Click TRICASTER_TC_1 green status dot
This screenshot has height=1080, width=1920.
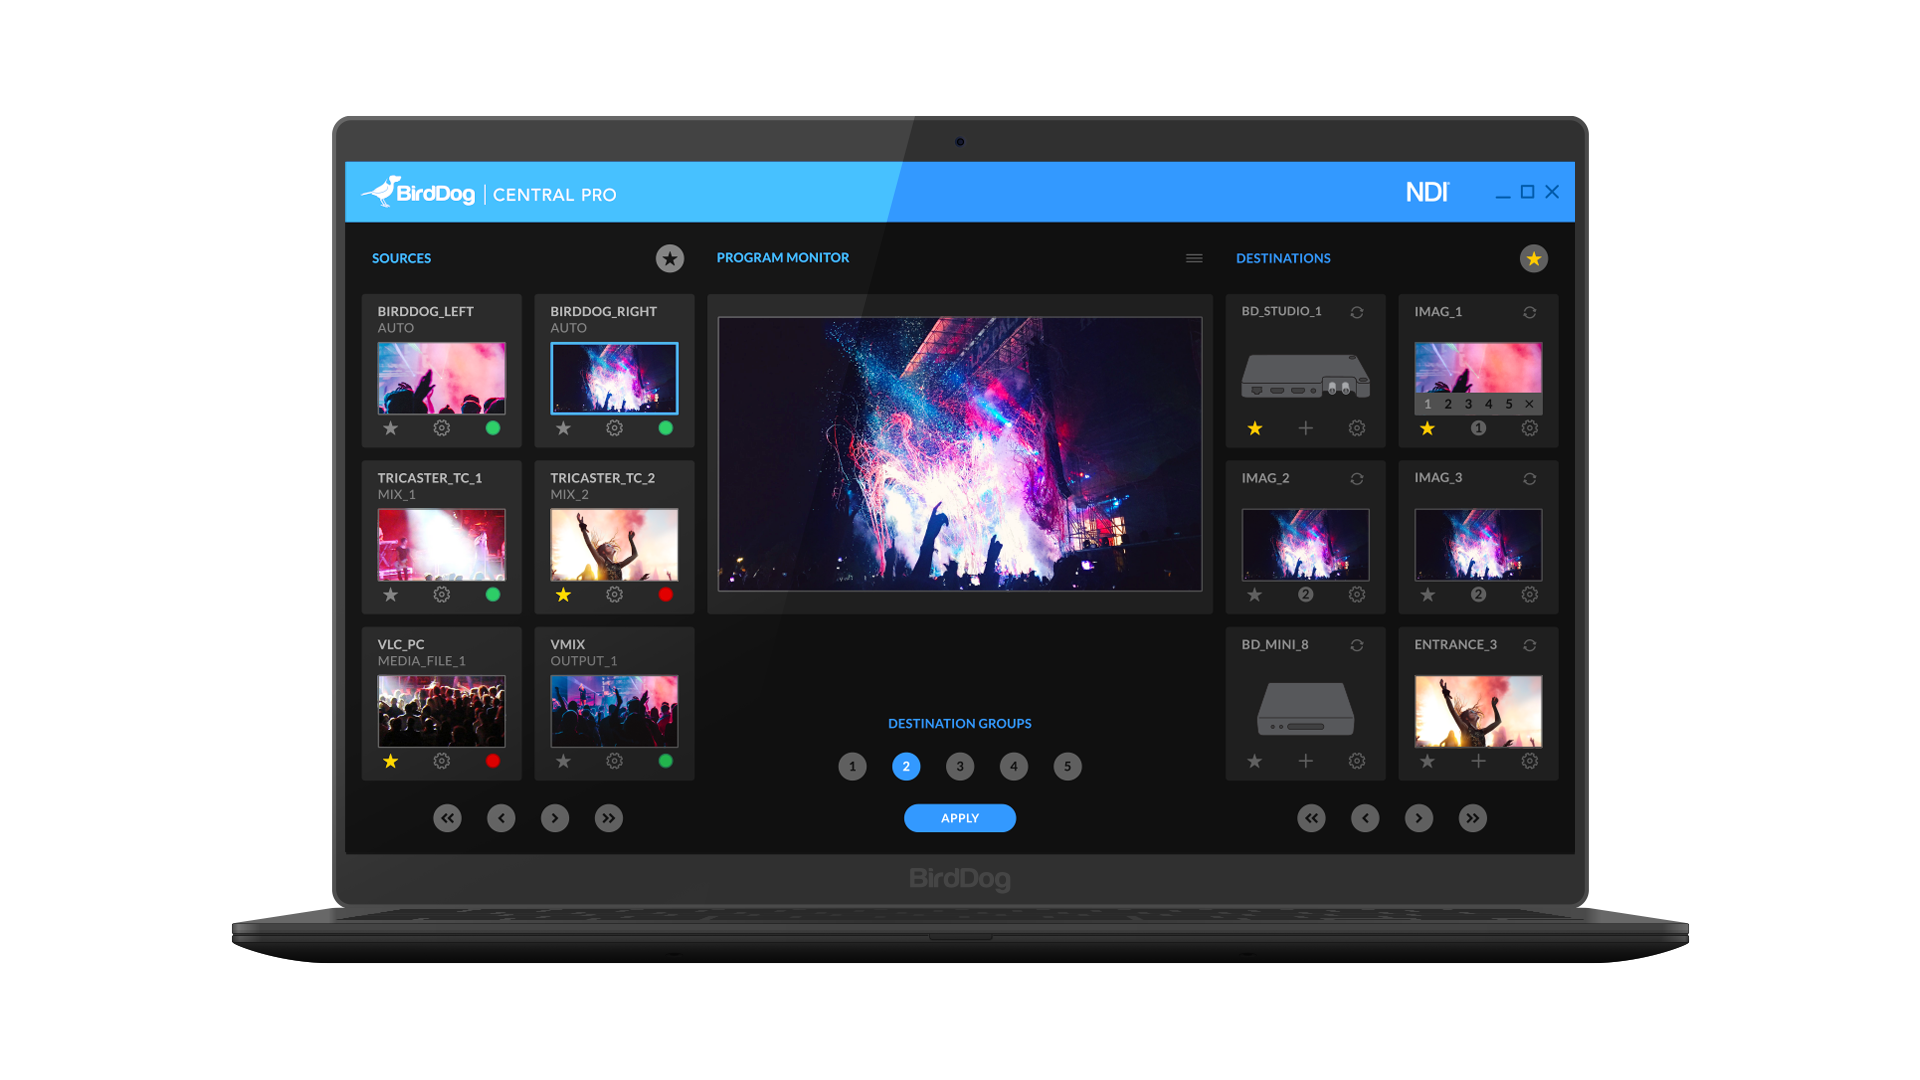click(x=493, y=595)
